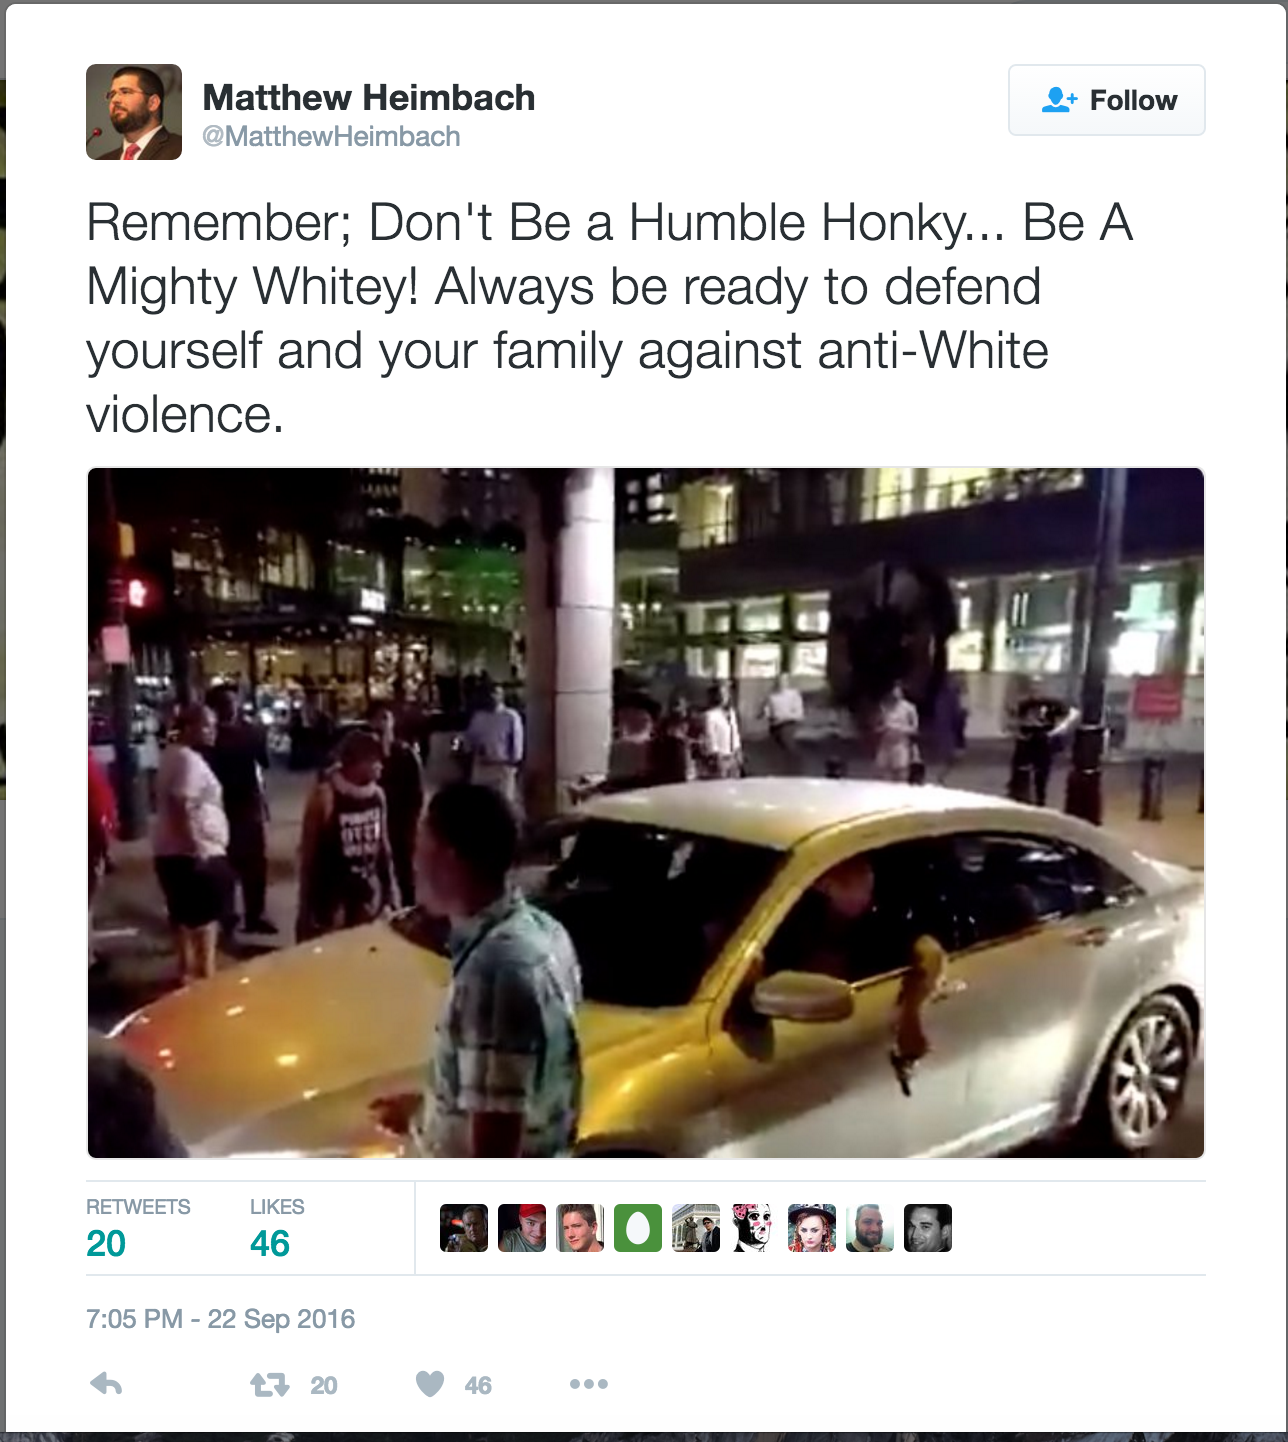Open the red-haired woman avatar
Image resolution: width=1288 pixels, height=1442 pixels.
pyautogui.click(x=812, y=1228)
